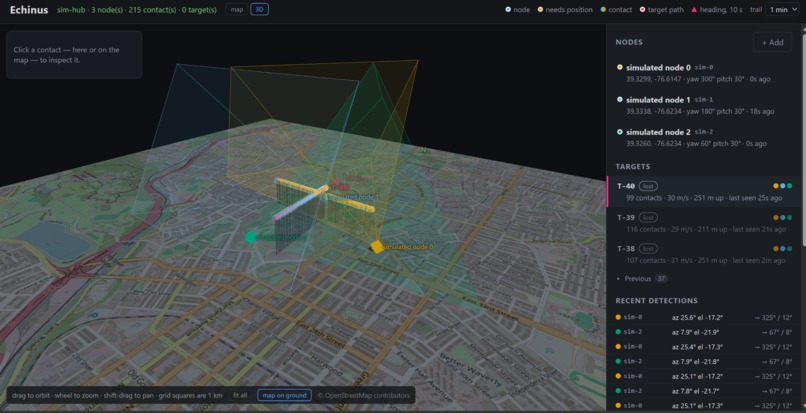806x413 pixels.
Task: Click the green dot beside simulated node 2
Action: point(620,132)
